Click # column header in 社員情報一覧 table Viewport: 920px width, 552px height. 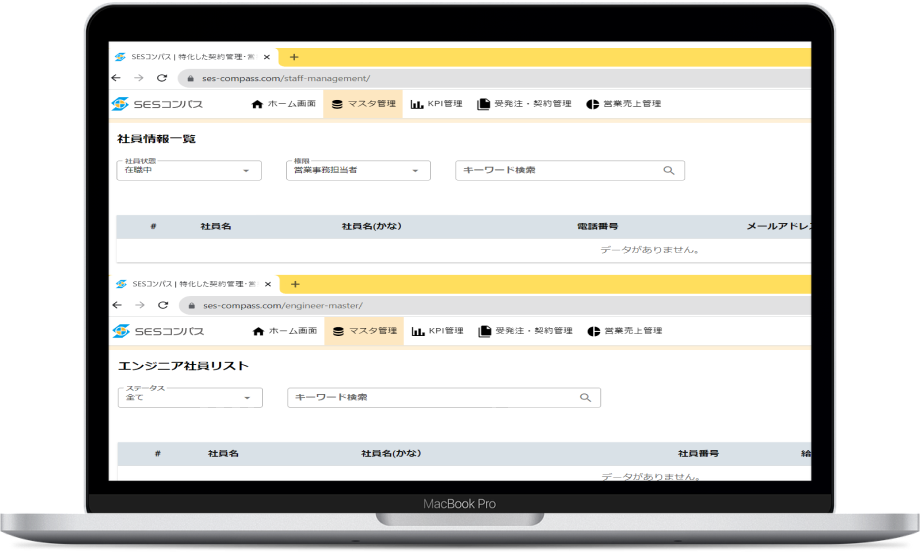click(153, 226)
